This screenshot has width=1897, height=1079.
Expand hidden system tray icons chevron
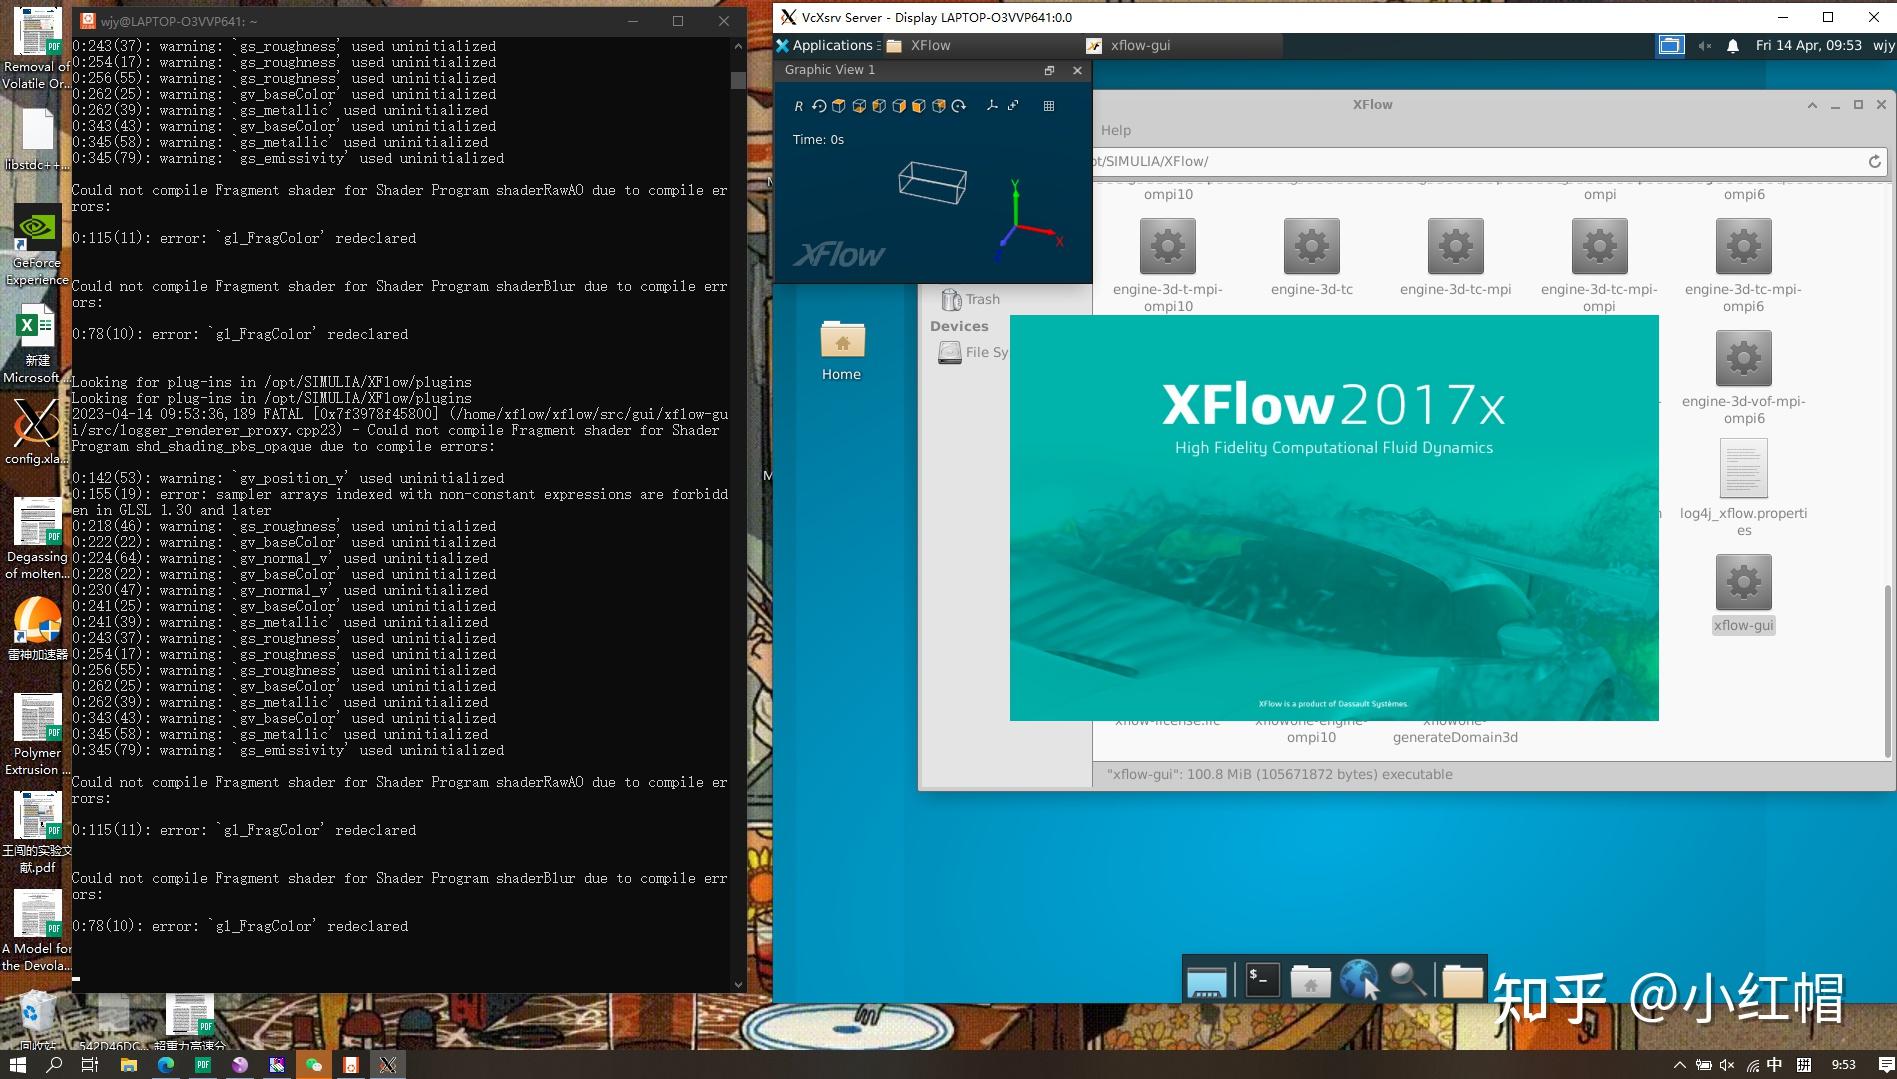tap(1679, 1065)
